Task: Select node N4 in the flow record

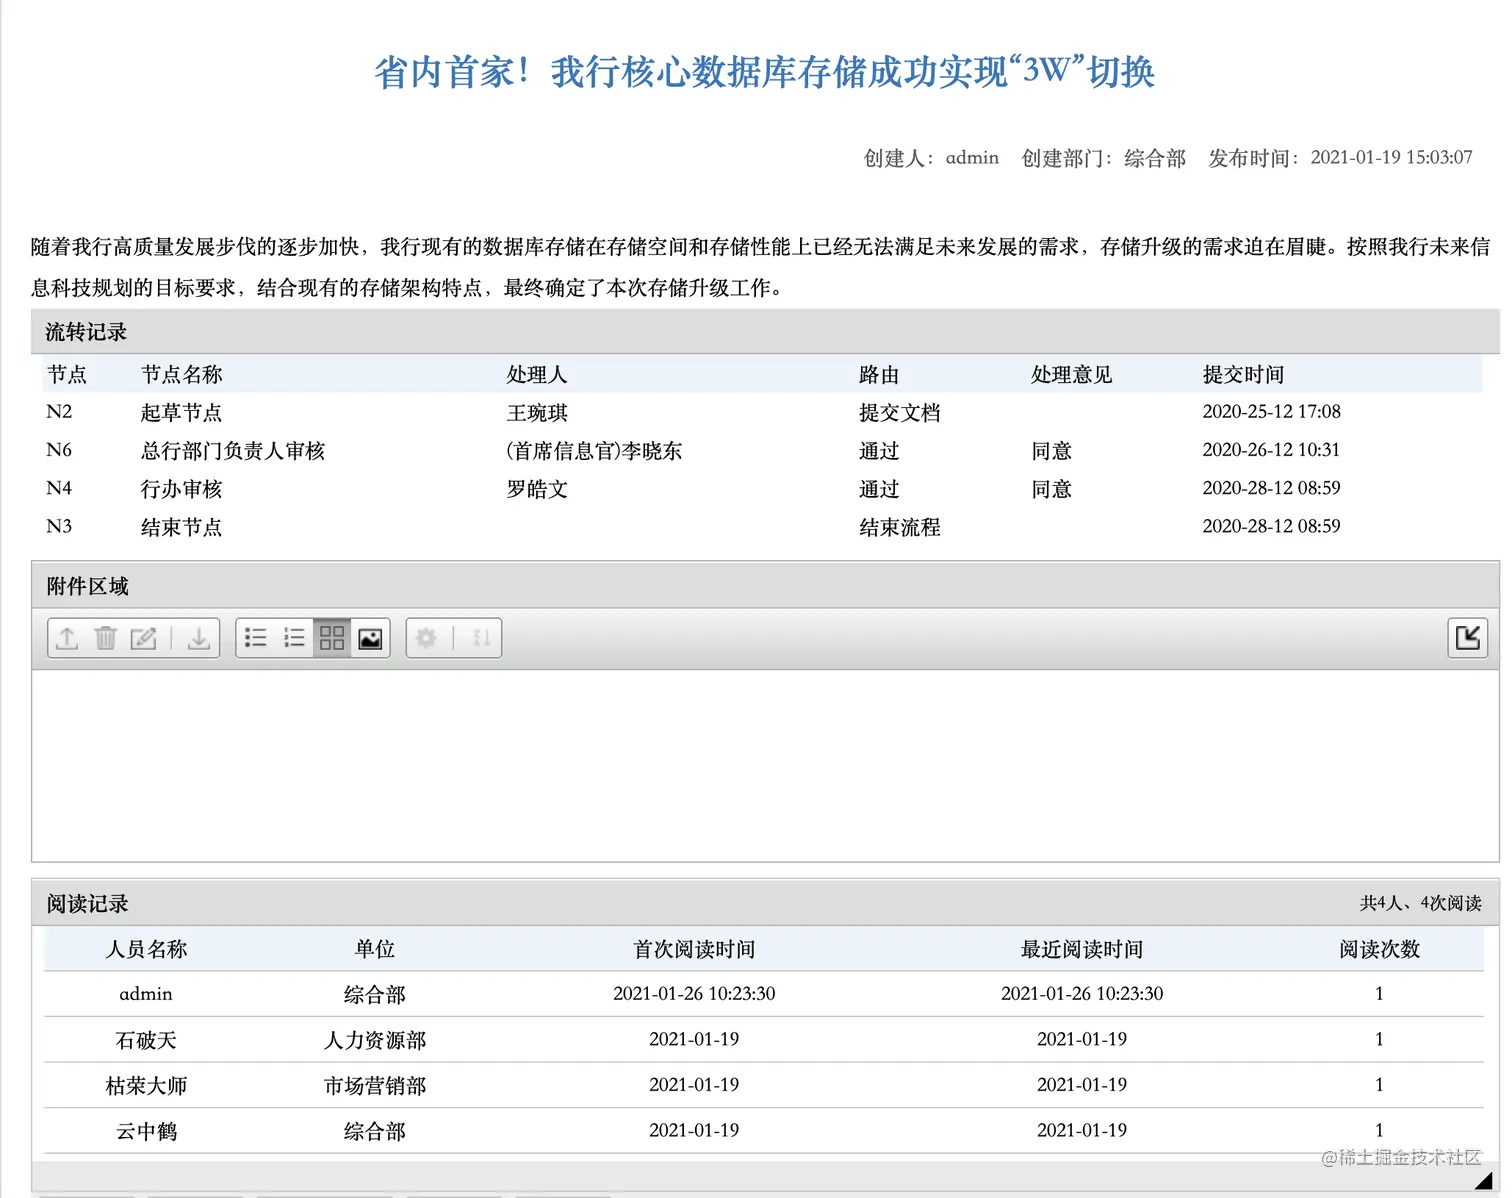Action: 59,488
